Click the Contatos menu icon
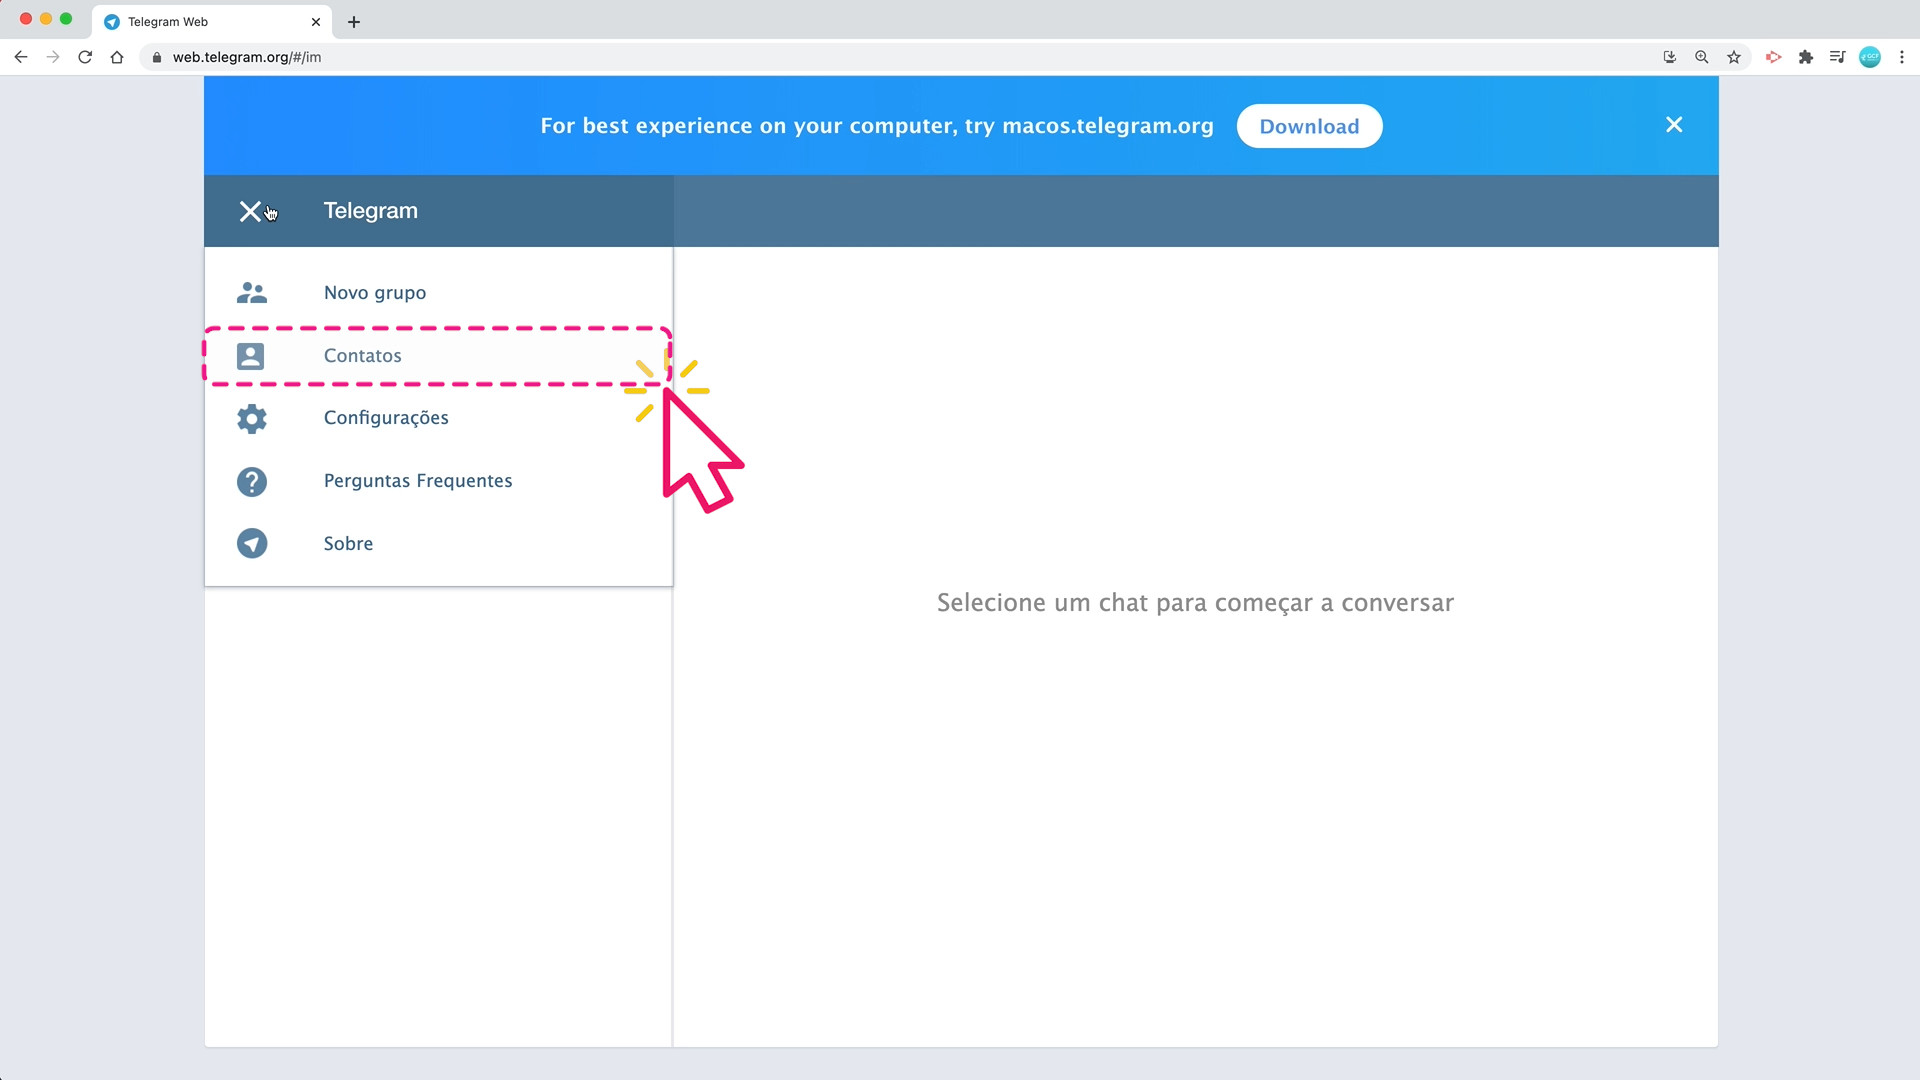1920x1080 pixels. pyautogui.click(x=251, y=355)
